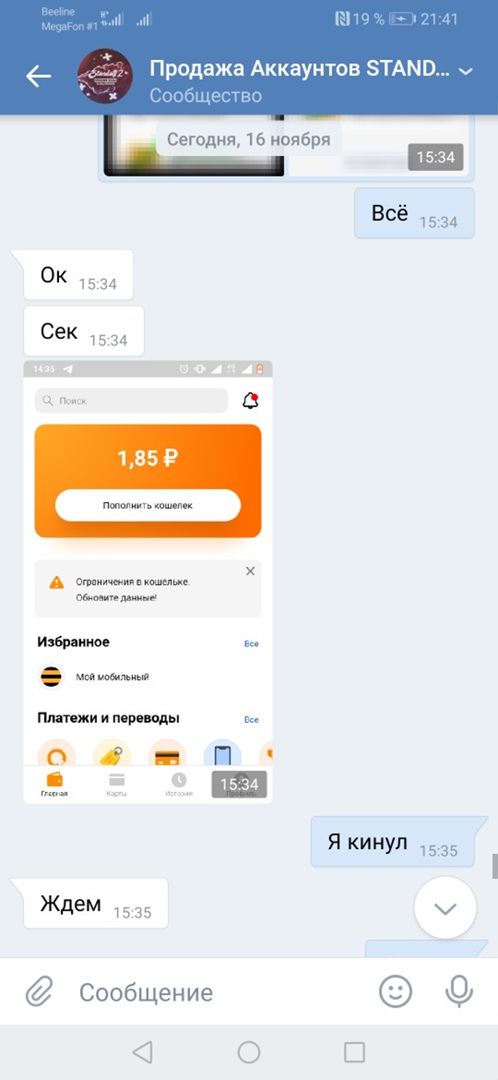Open the wallet screenshot image message
Screen dimensions: 498x1080
click(x=148, y=581)
